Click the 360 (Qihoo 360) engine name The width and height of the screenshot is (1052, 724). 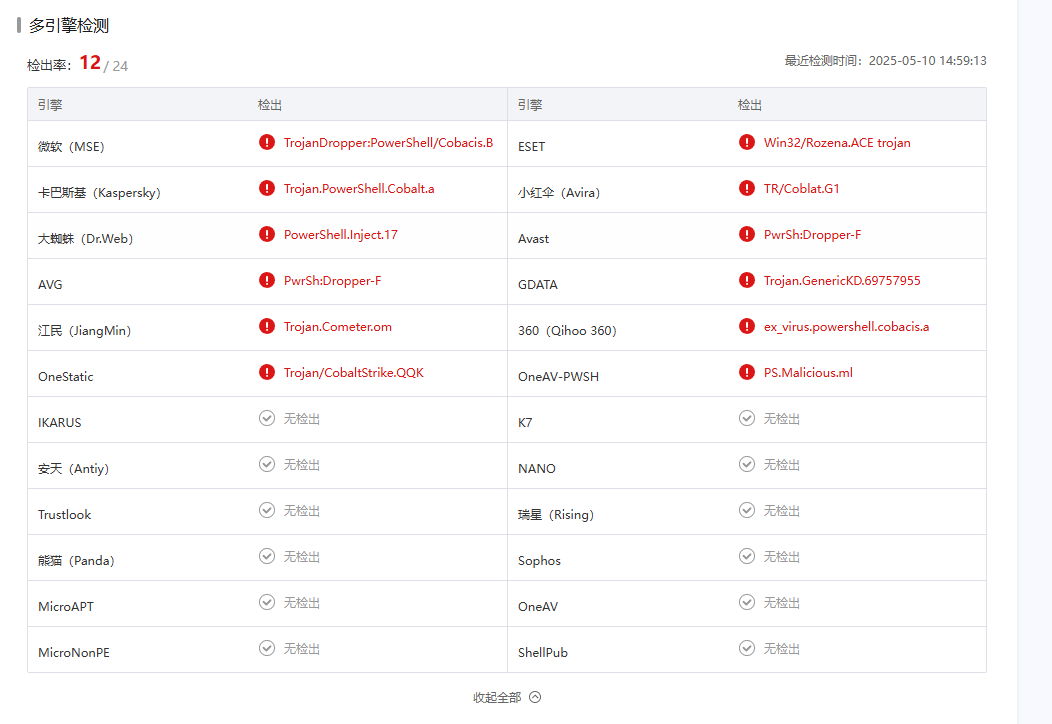click(x=567, y=330)
